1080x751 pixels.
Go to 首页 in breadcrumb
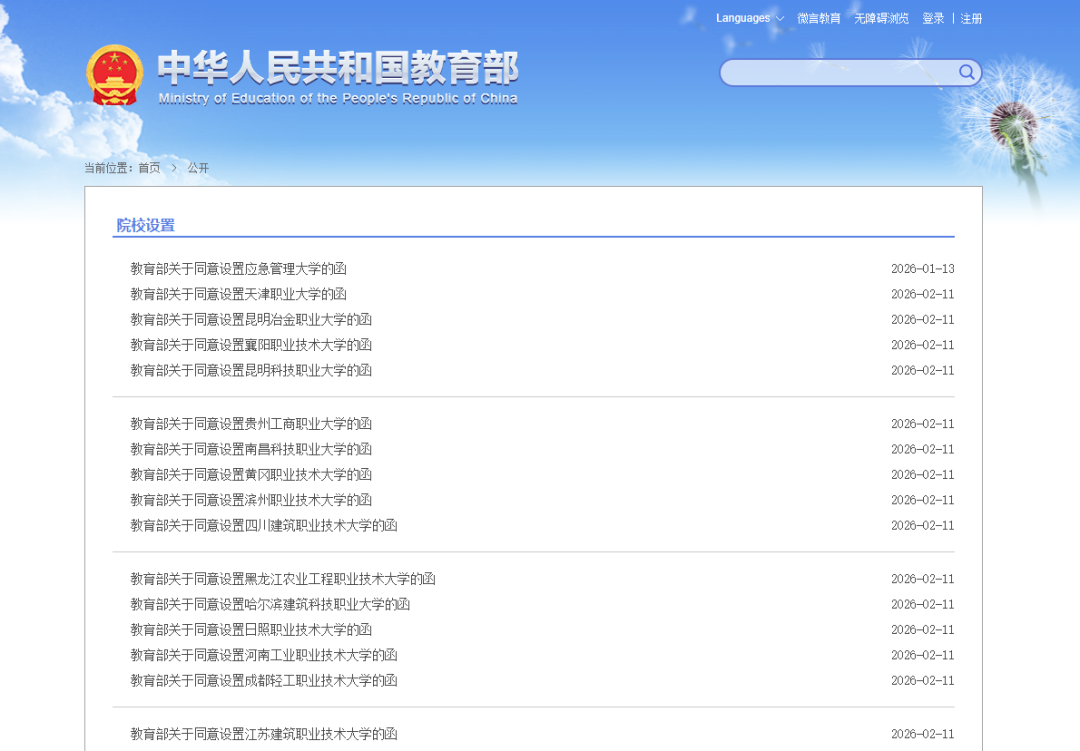click(149, 167)
